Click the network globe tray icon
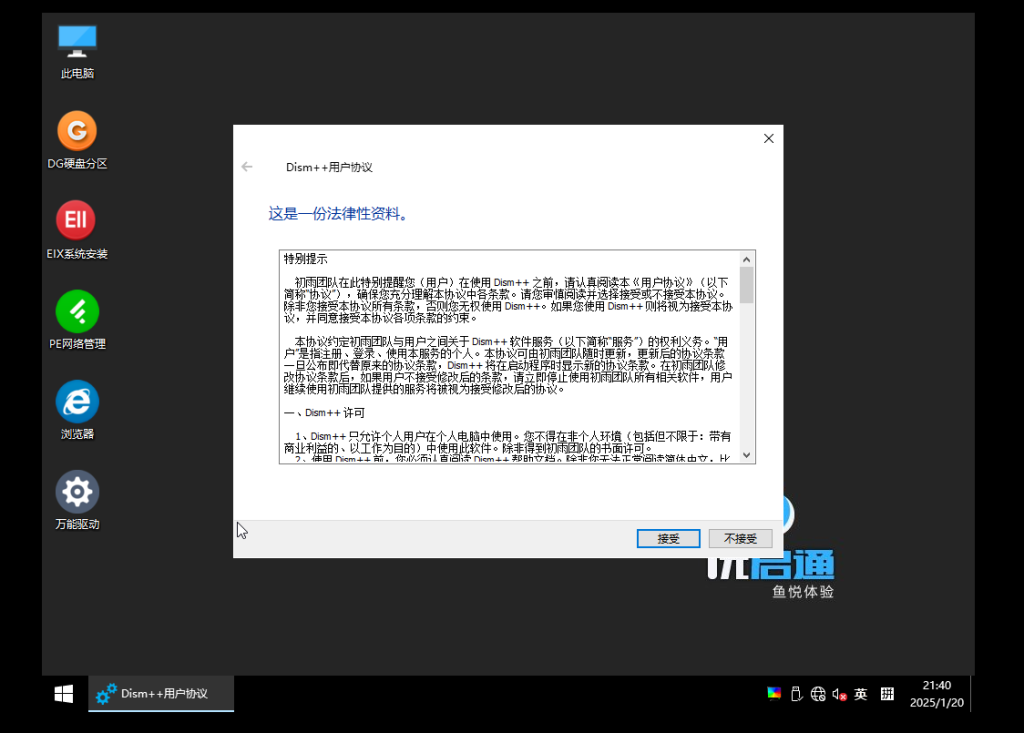This screenshot has height=733, width=1024. click(818, 694)
